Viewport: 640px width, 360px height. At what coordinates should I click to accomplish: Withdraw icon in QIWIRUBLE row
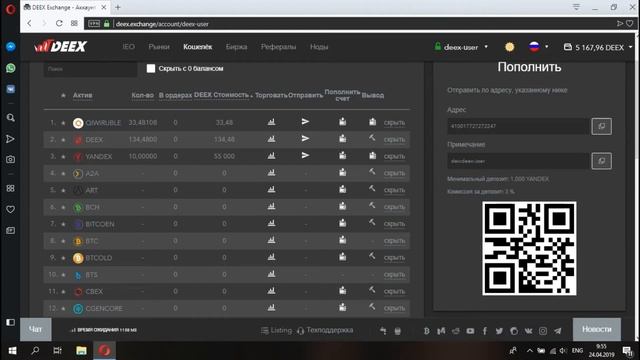(372, 122)
